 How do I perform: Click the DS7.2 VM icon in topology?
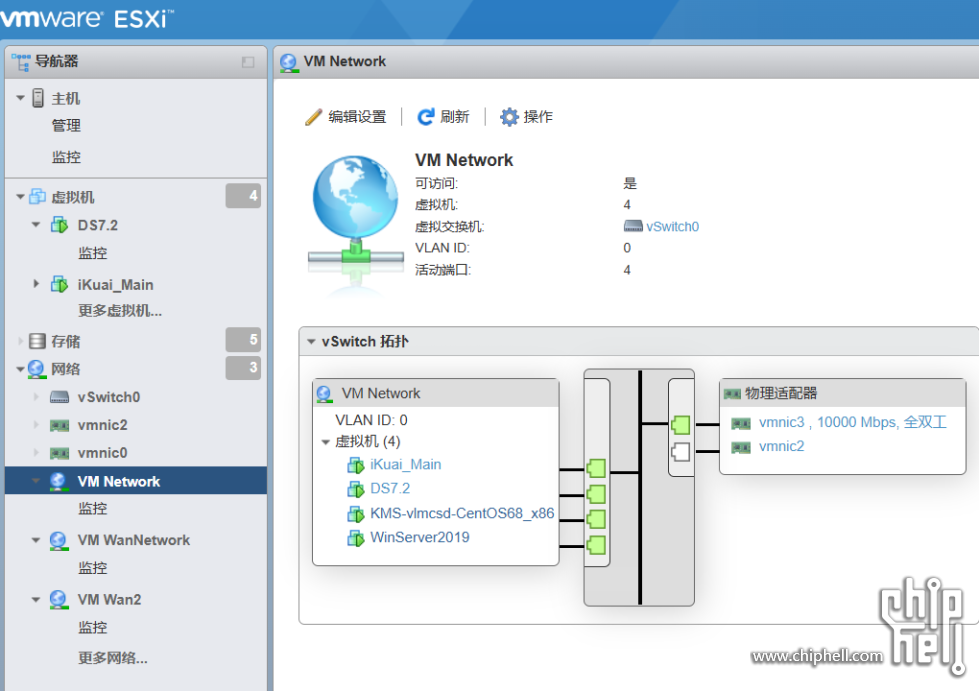[x=356, y=489]
